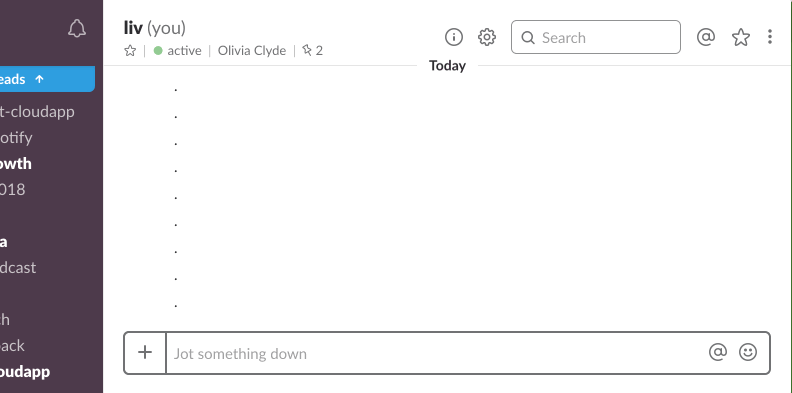This screenshot has width=792, height=393.
Task: View the 2 pinned items
Action: tap(312, 51)
